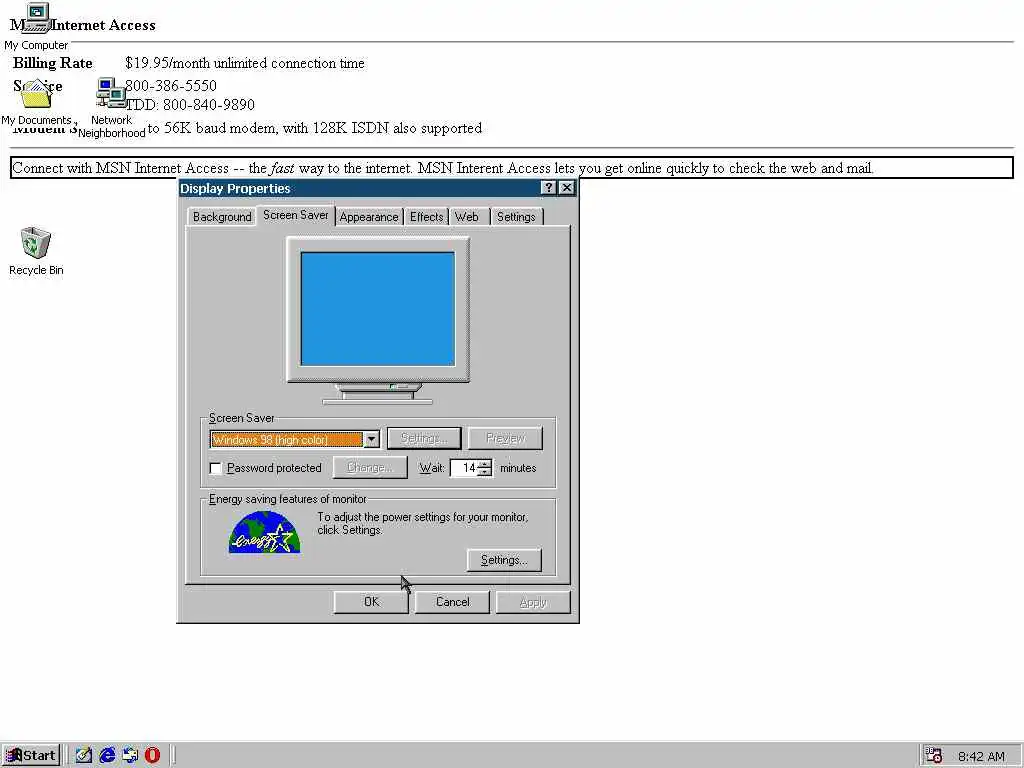Click the phone number 800-386-5550
This screenshot has height=768, width=1024.
click(171, 86)
